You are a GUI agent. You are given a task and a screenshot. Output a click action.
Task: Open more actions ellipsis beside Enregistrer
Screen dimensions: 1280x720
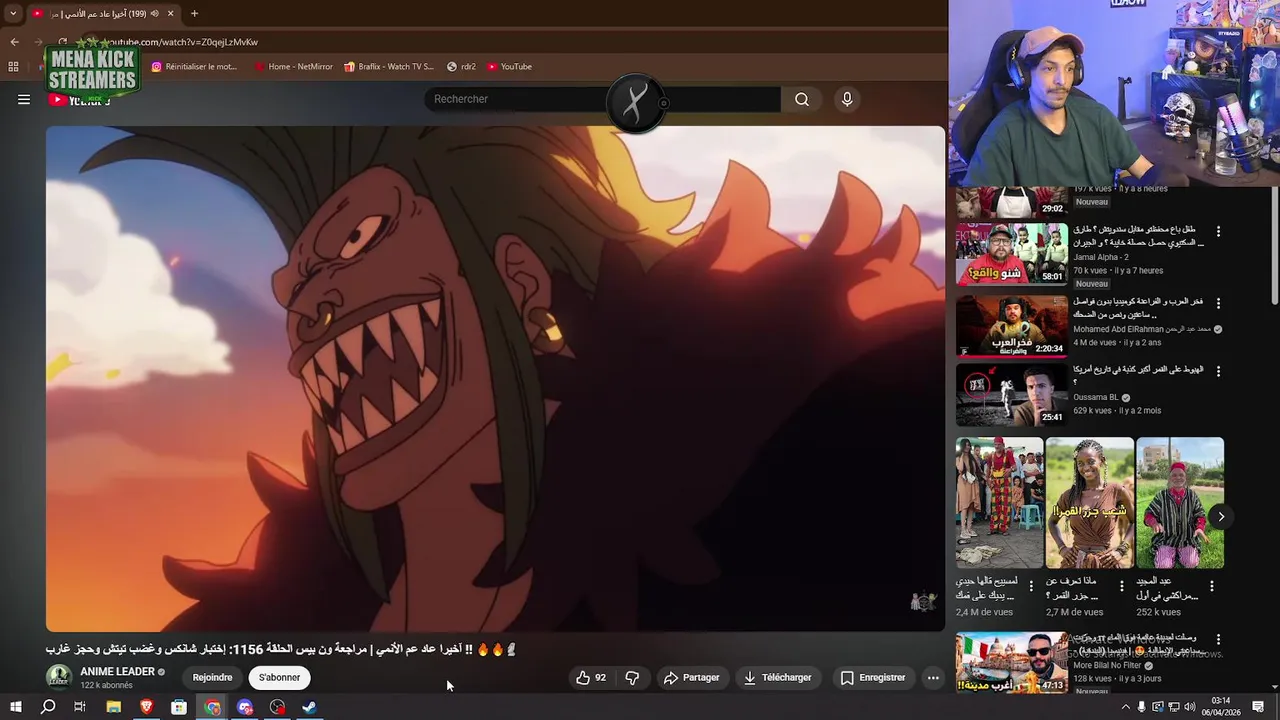[x=933, y=678]
